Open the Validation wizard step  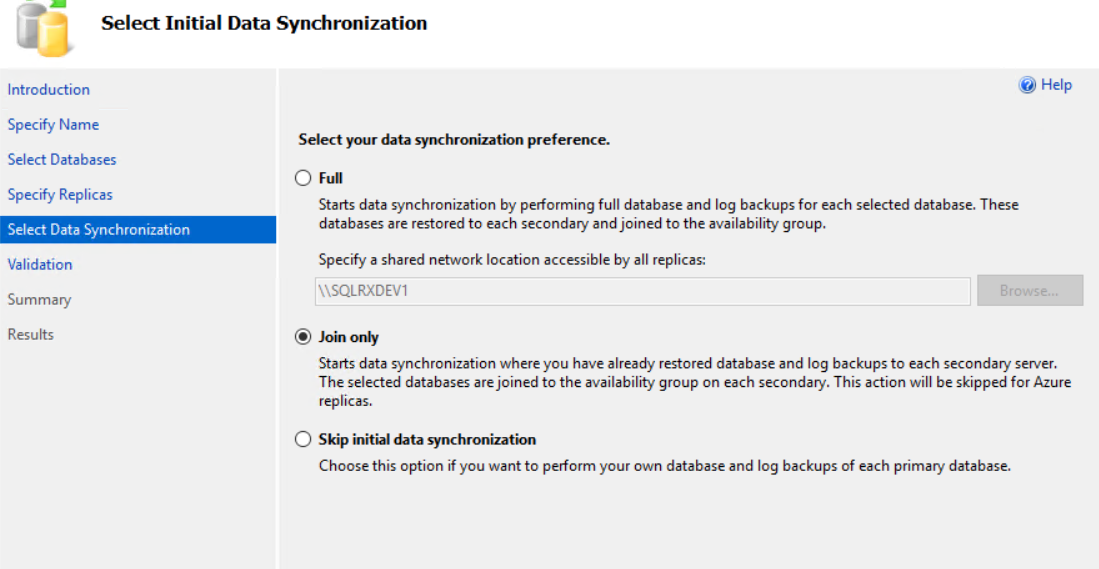[40, 264]
